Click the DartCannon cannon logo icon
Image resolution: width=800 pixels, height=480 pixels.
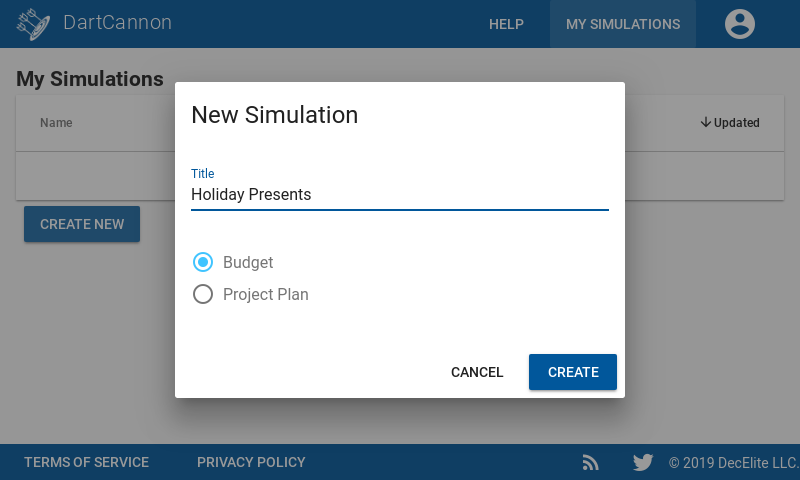pos(33,24)
